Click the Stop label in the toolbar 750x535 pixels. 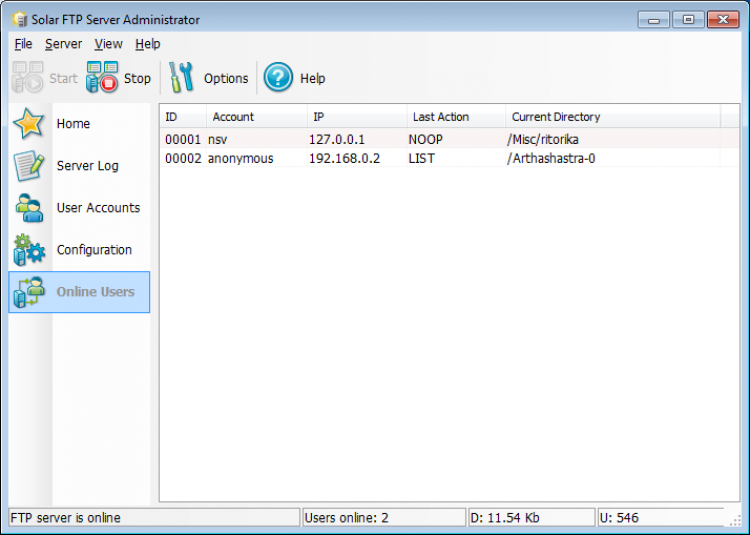pos(137,78)
